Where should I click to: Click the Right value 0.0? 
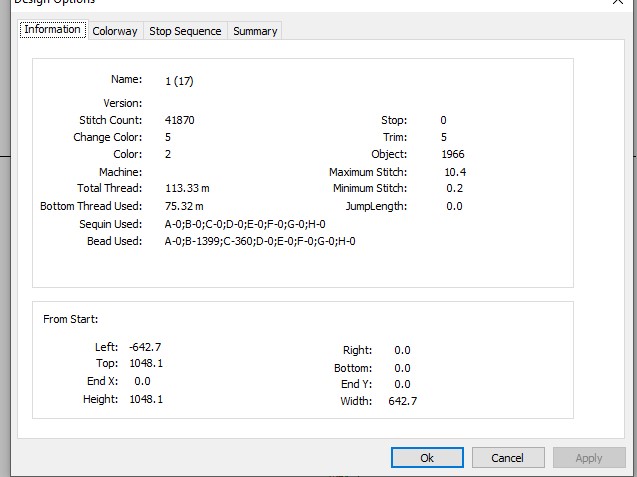coord(402,350)
